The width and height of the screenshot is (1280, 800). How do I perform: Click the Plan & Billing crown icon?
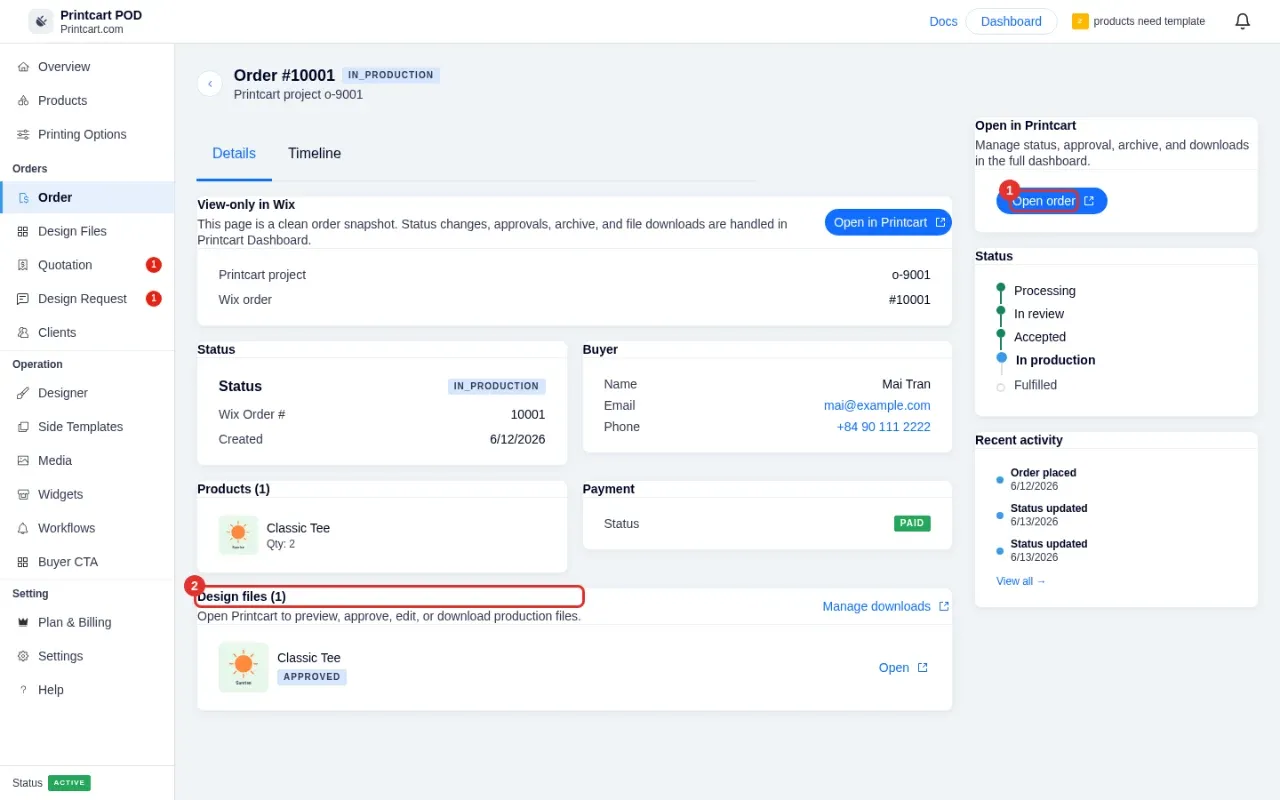pos(23,622)
